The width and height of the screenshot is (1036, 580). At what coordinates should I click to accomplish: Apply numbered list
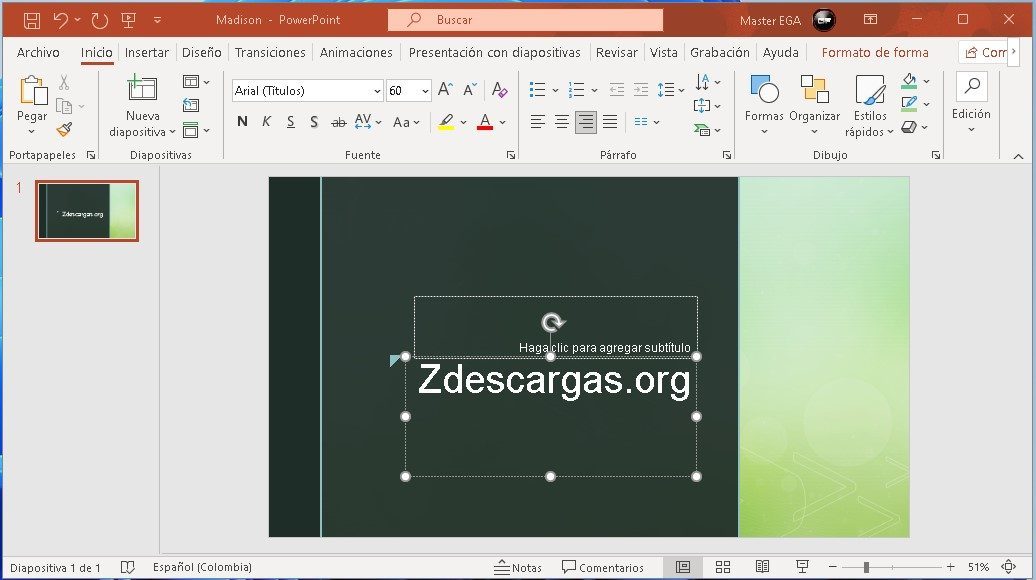click(x=576, y=89)
